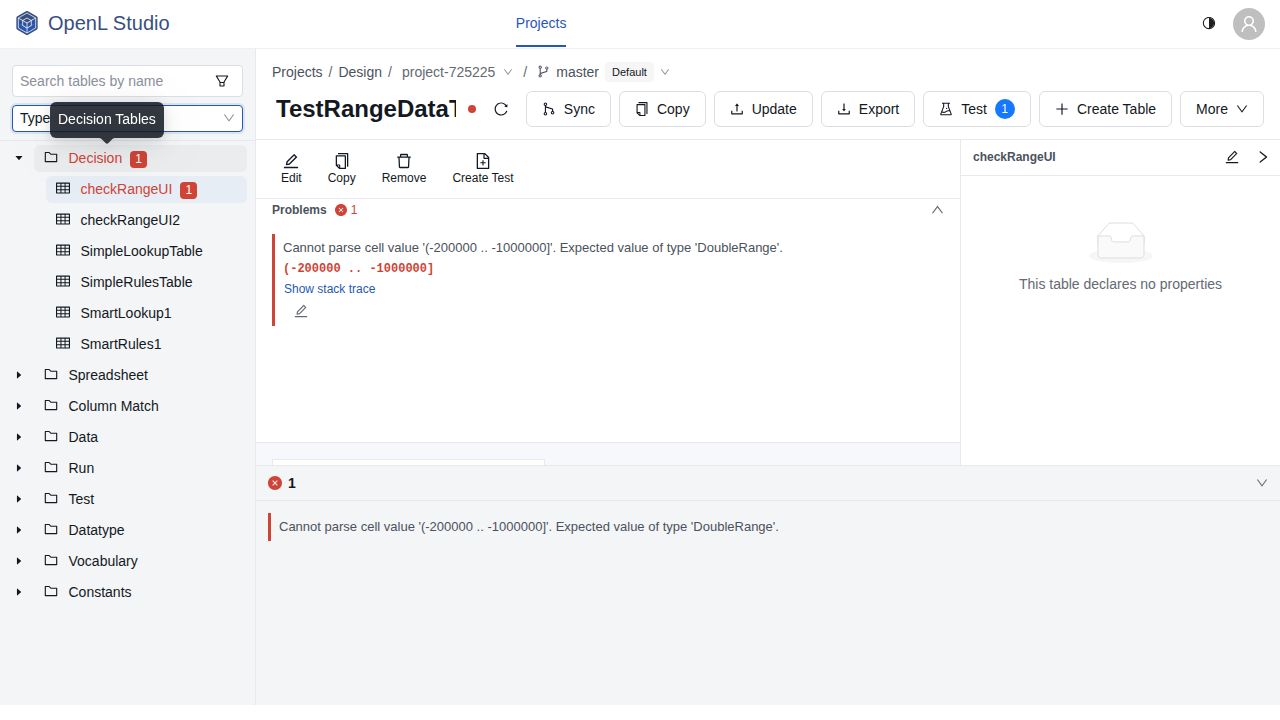Click the Export button
This screenshot has height=720, width=1280.
point(868,109)
